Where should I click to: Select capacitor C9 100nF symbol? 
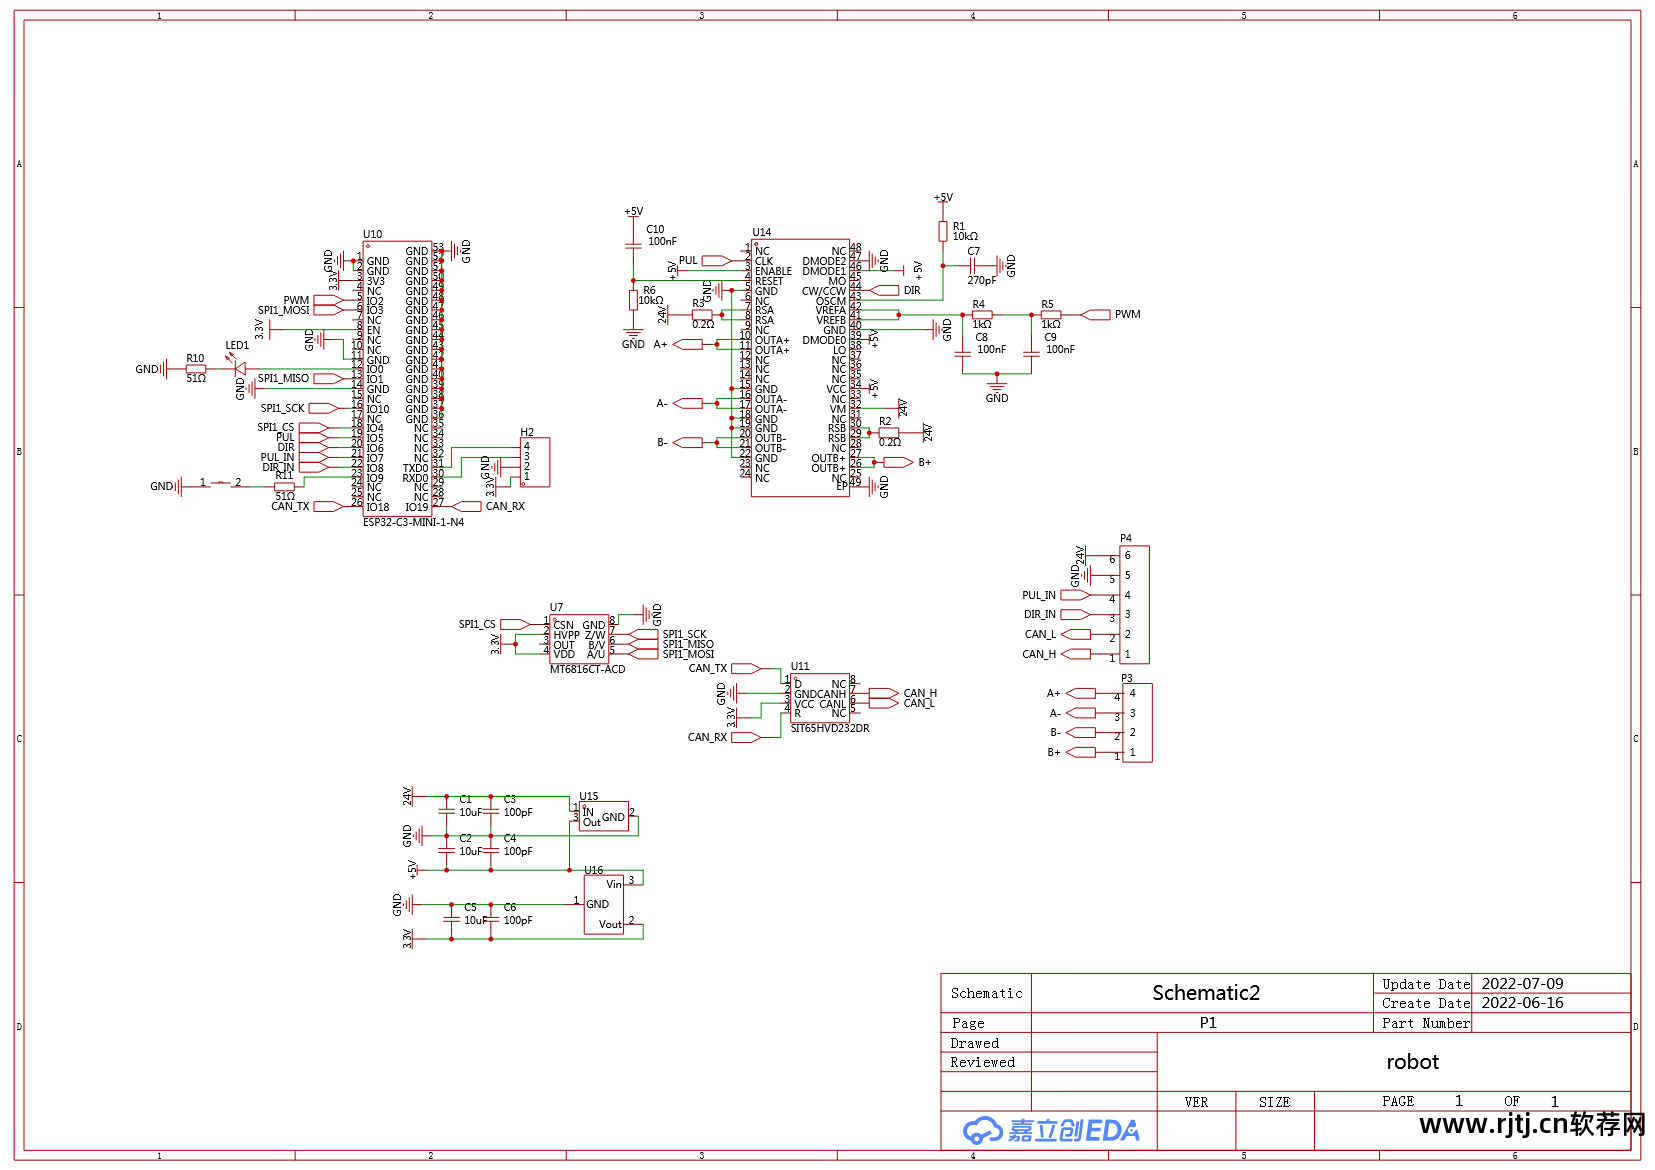(1032, 353)
